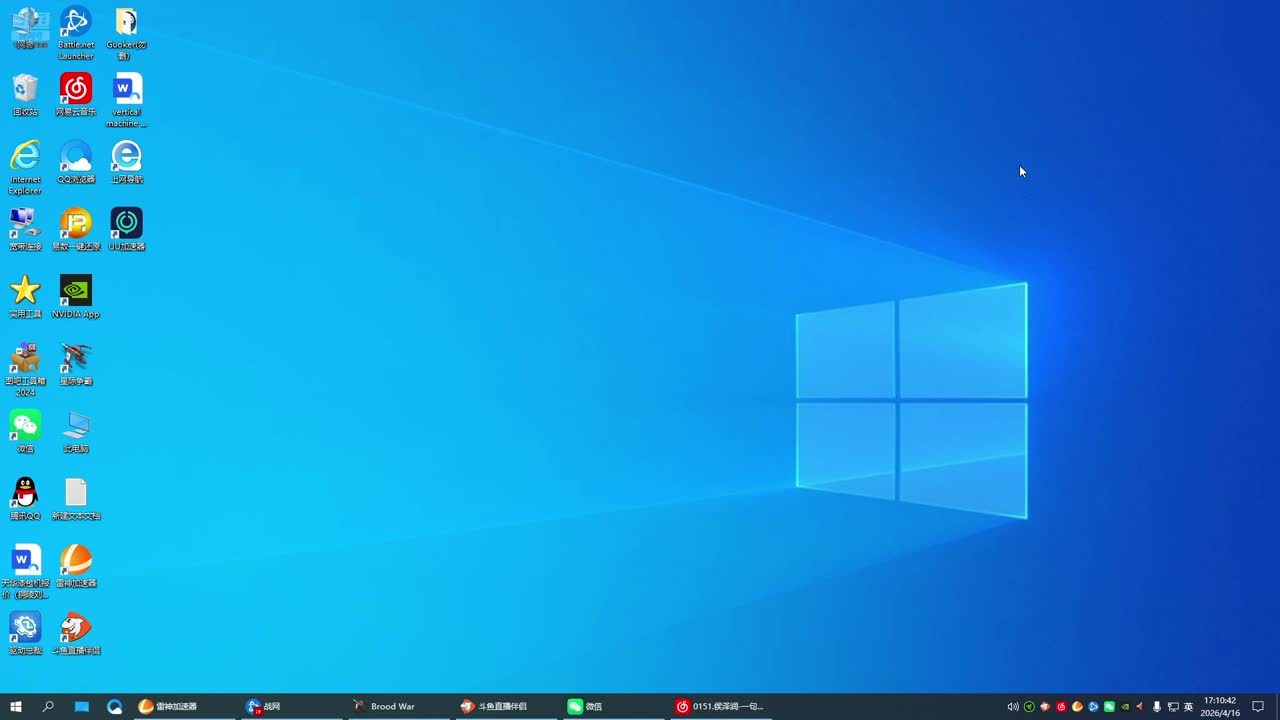This screenshot has width=1280, height=720.
Task: Open the notification center in the taskbar
Action: [x=1258, y=706]
